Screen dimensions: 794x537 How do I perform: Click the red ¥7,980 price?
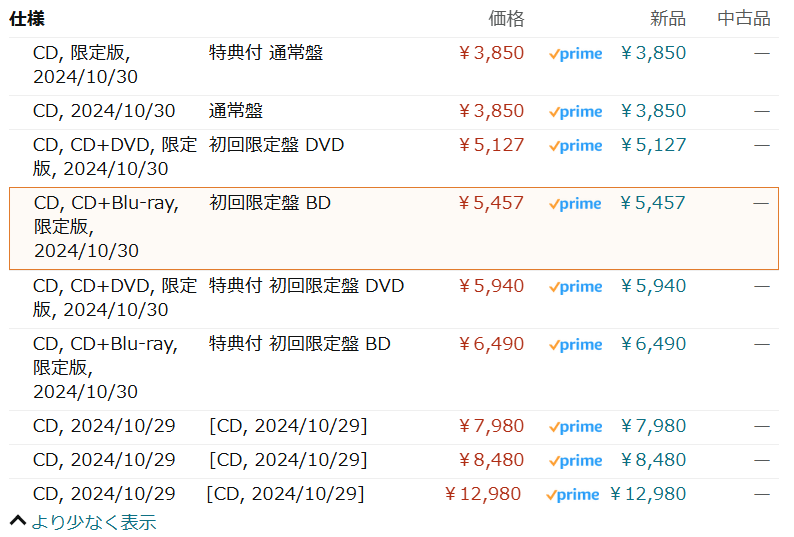[x=490, y=426]
